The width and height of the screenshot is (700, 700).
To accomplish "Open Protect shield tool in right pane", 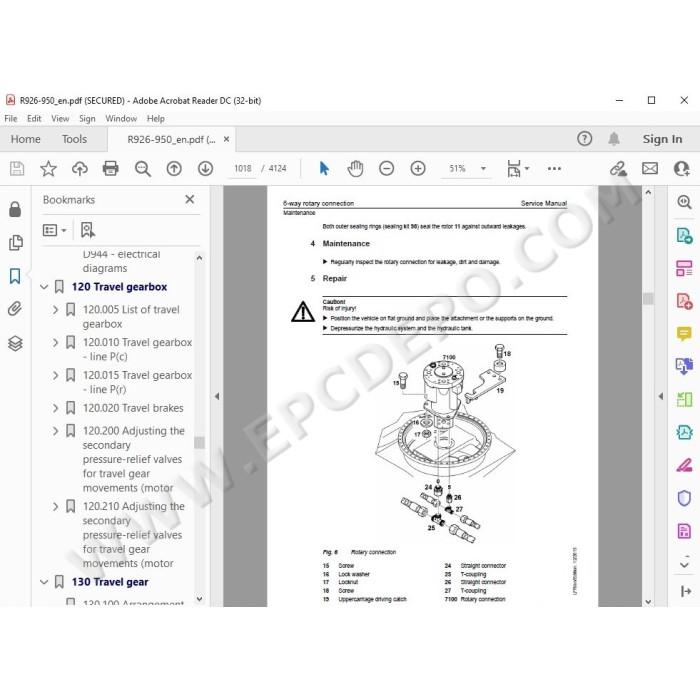I will click(684, 498).
